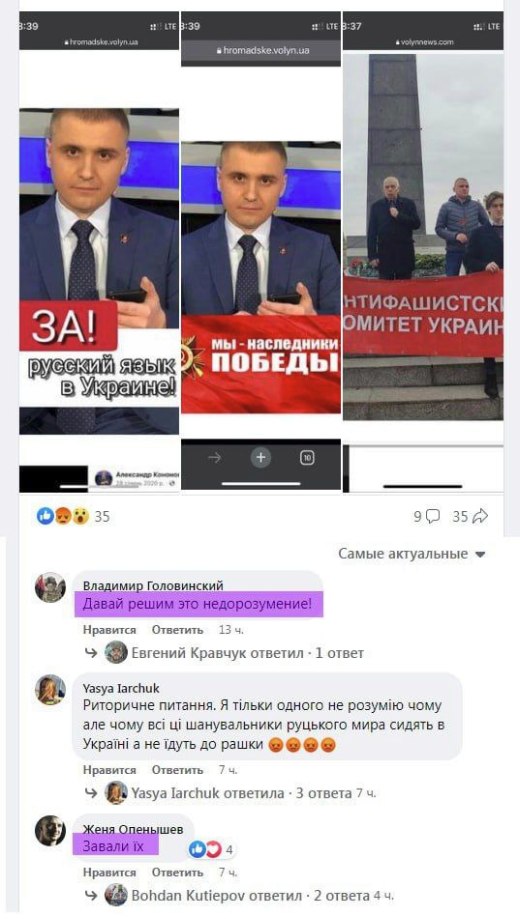Open the first screenshot with ЗА! русский язык caption
Viewport: 520px width, 919px height.
click(x=99, y=251)
